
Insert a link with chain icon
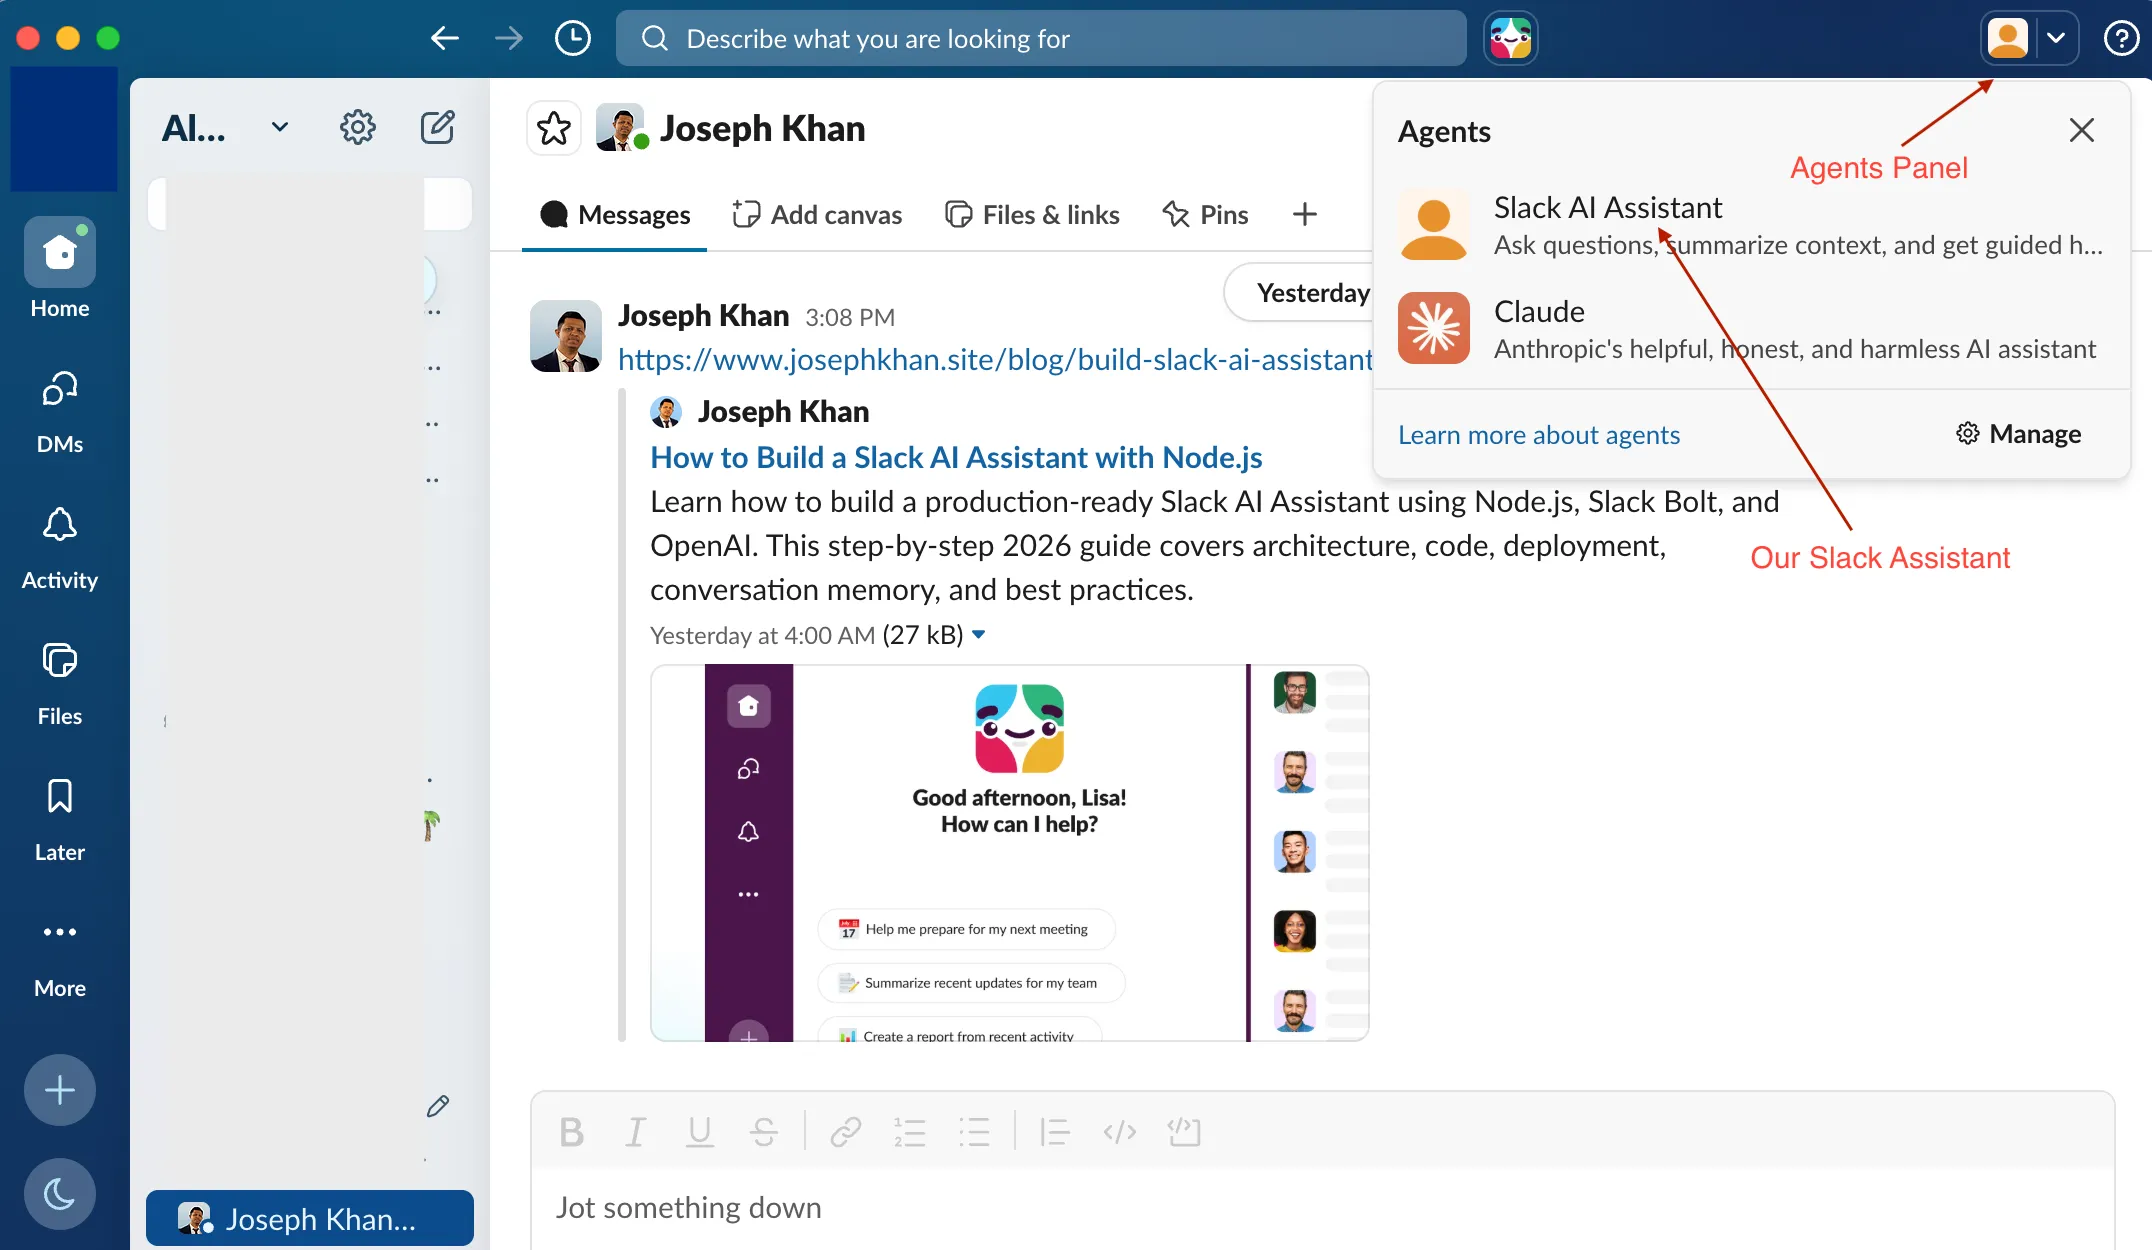[846, 1132]
